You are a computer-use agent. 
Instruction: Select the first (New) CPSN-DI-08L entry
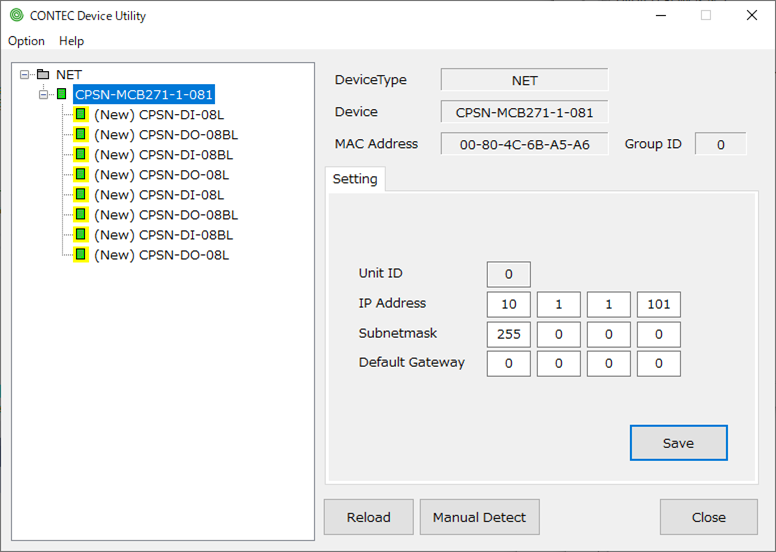pos(159,115)
